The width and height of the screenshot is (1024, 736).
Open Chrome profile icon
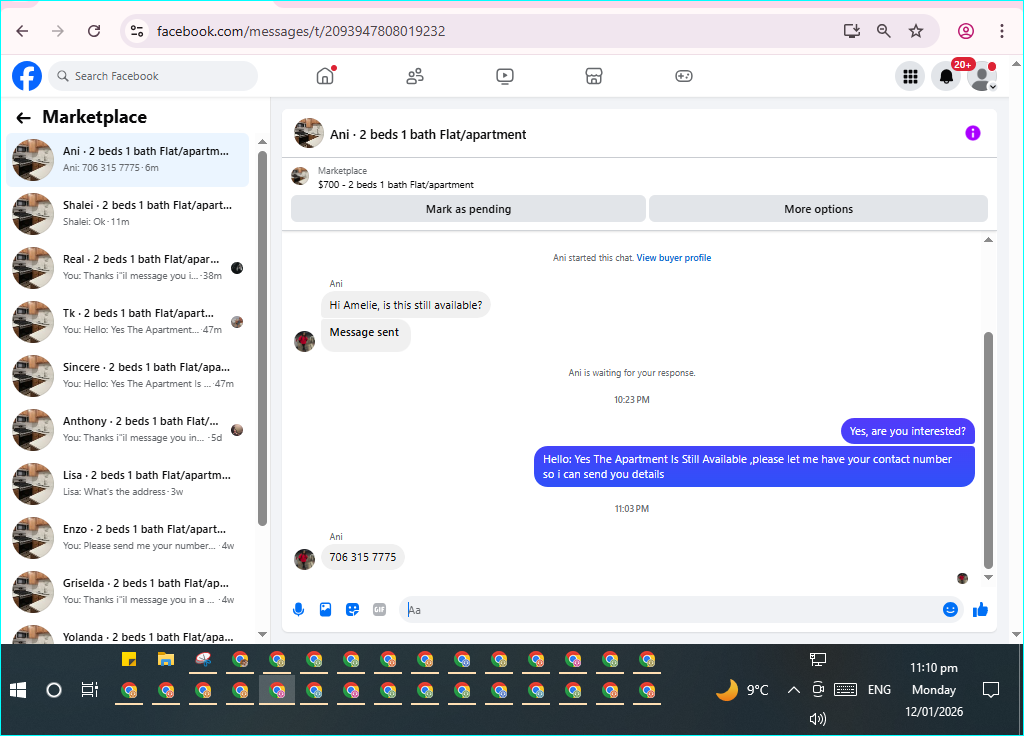966,31
